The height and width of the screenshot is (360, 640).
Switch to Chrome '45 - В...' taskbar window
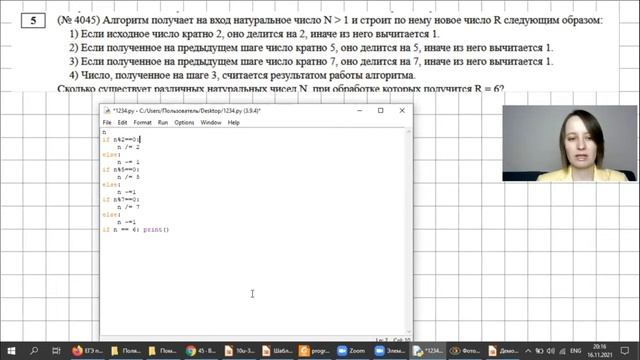[x=200, y=351]
